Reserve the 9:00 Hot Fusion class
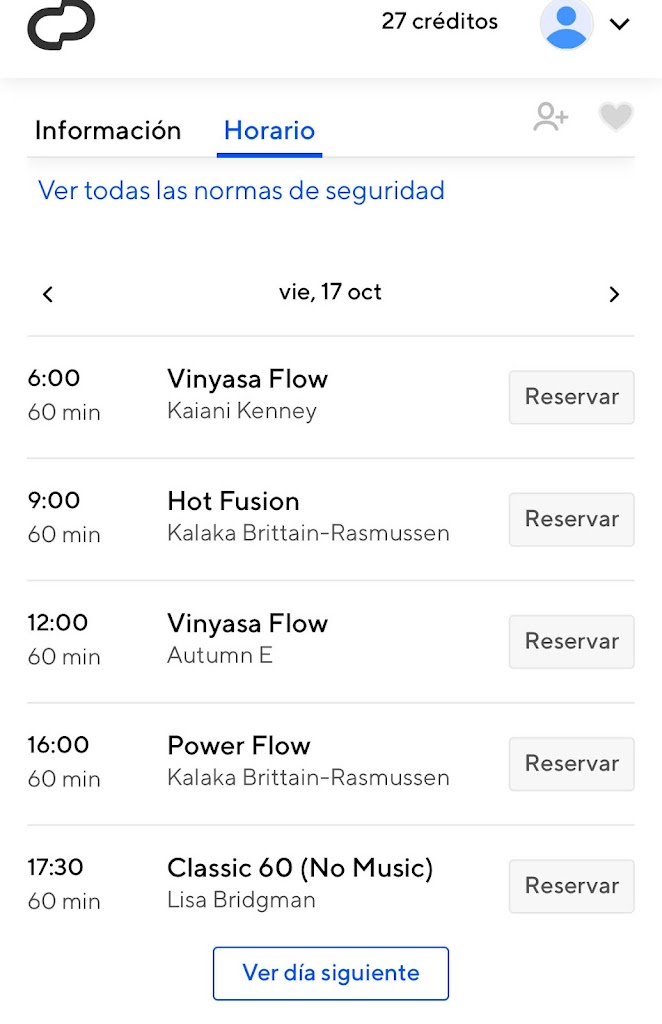662x1024 pixels. click(571, 519)
